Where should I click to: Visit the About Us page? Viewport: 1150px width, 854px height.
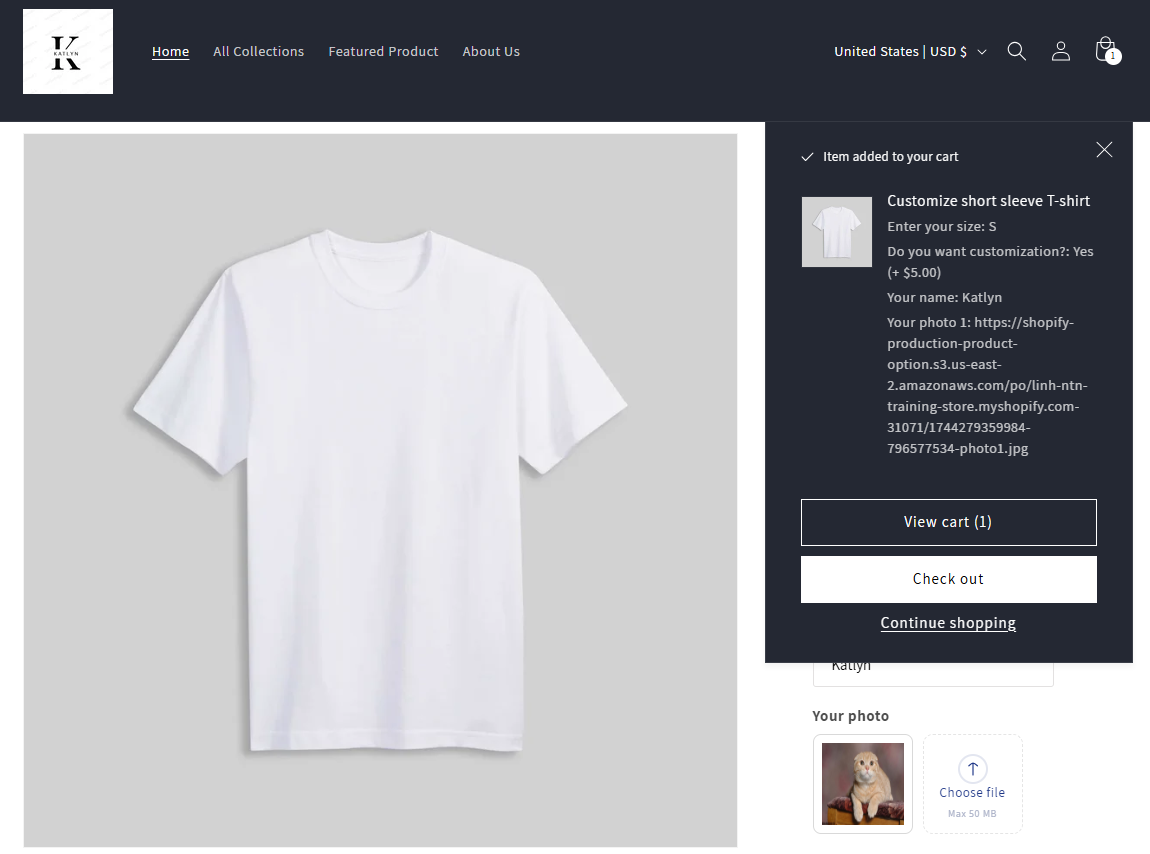click(x=491, y=51)
